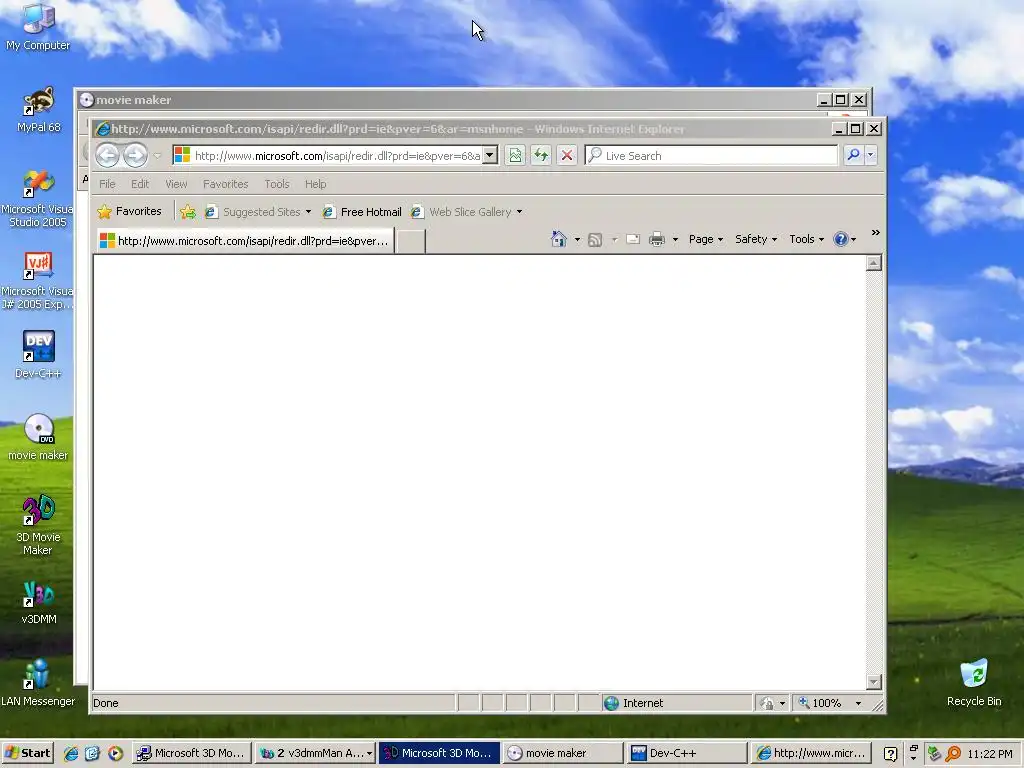Open the Recycle Bin

click(x=974, y=683)
